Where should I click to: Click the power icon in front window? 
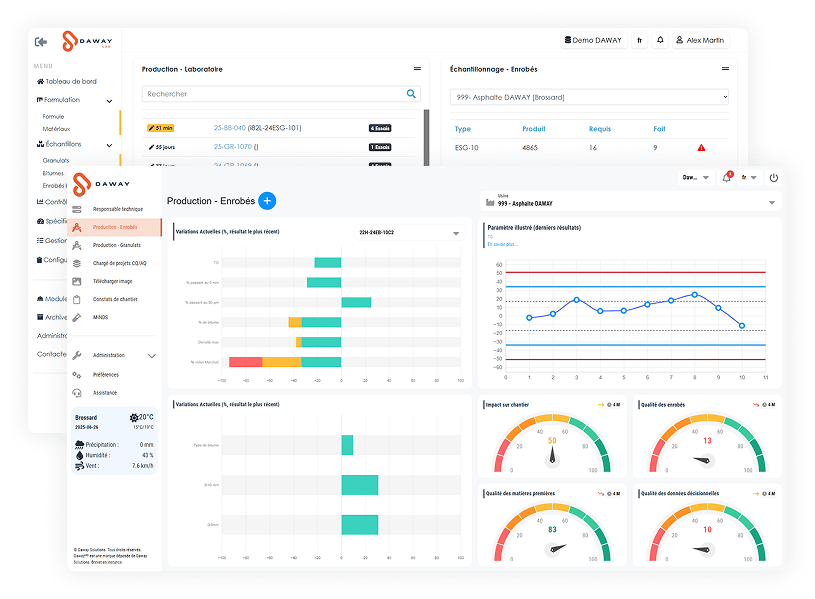tap(773, 177)
